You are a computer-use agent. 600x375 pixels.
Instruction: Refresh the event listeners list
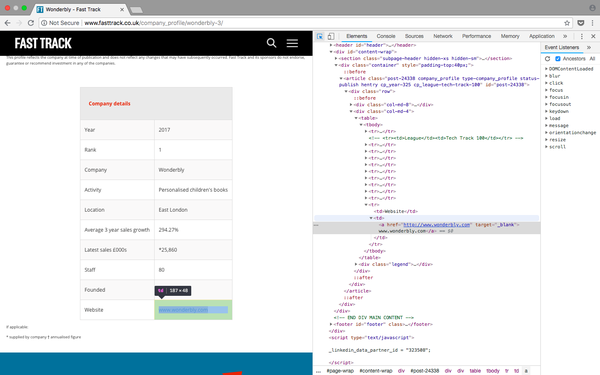point(548,59)
